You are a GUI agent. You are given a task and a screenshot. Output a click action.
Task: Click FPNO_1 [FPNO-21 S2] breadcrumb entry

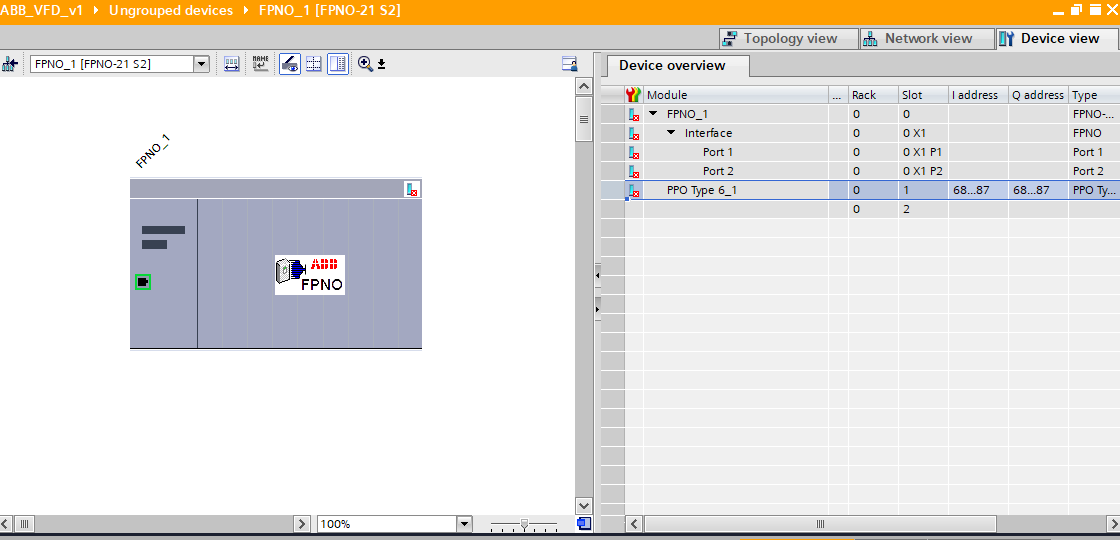(329, 11)
